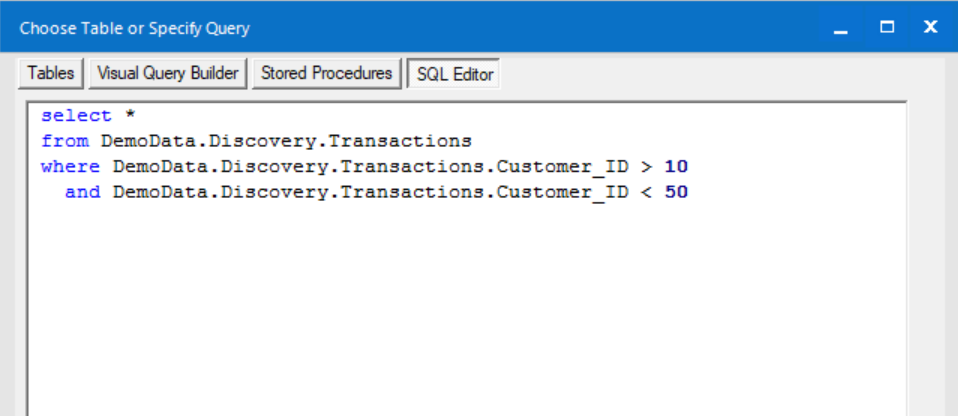Image resolution: width=958 pixels, height=416 pixels.
Task: Place cursor on the where keyword
Action: pyautogui.click(x=70, y=166)
